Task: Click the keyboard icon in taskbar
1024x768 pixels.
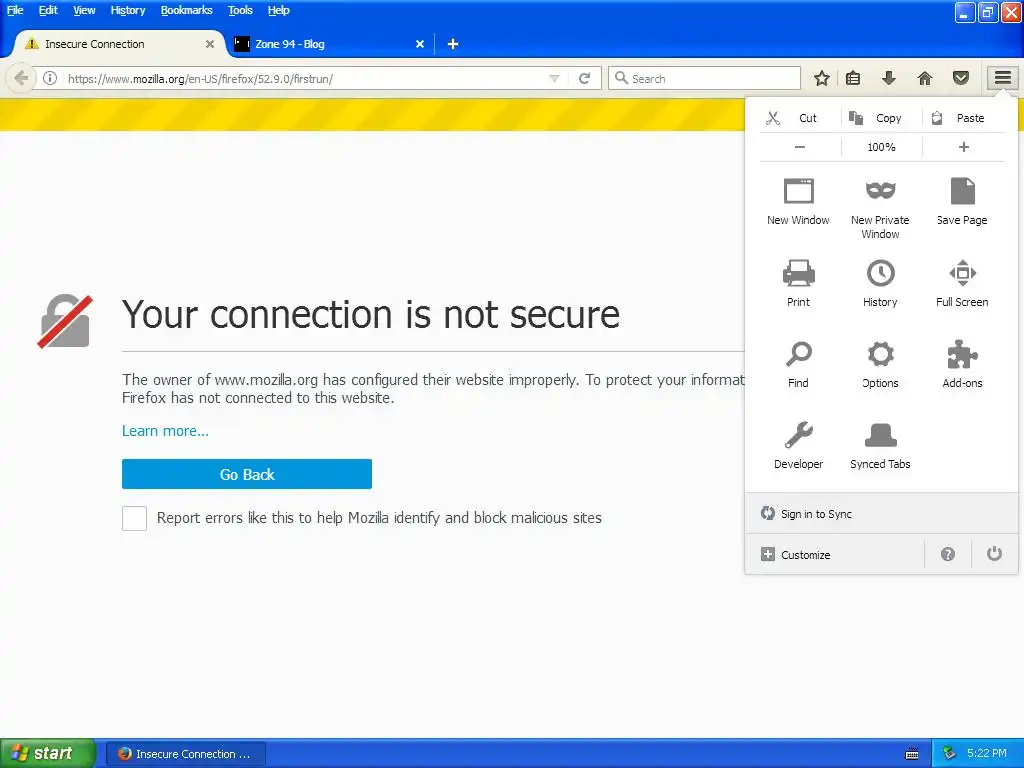Action: 912,754
